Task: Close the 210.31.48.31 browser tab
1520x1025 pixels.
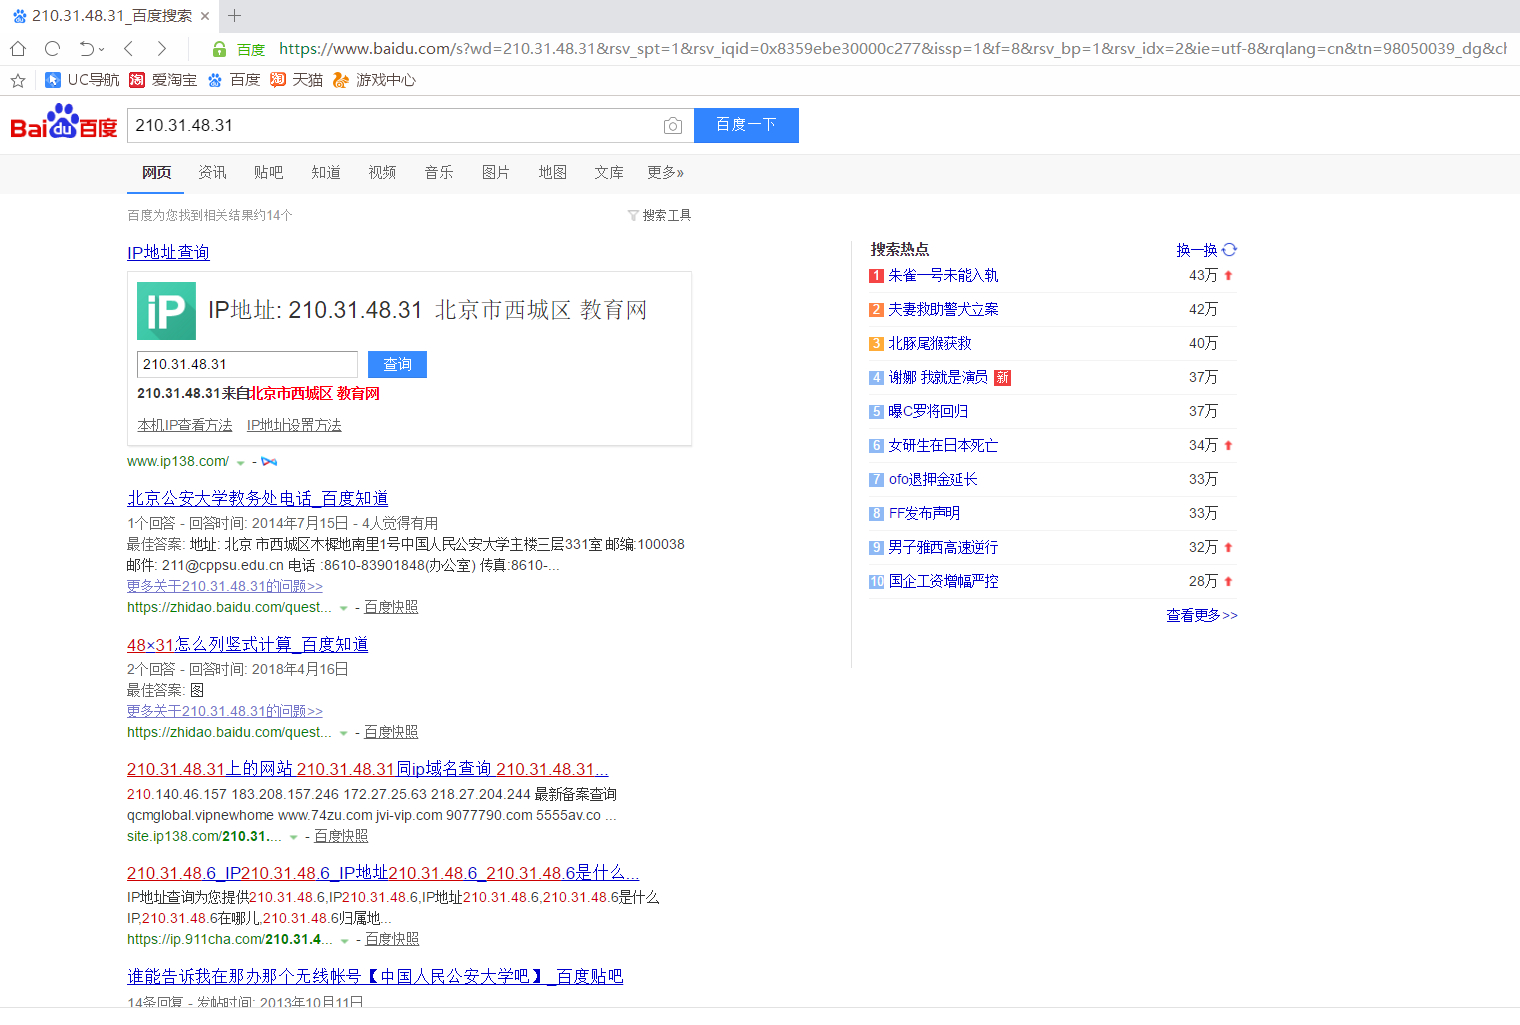Action: 205,16
